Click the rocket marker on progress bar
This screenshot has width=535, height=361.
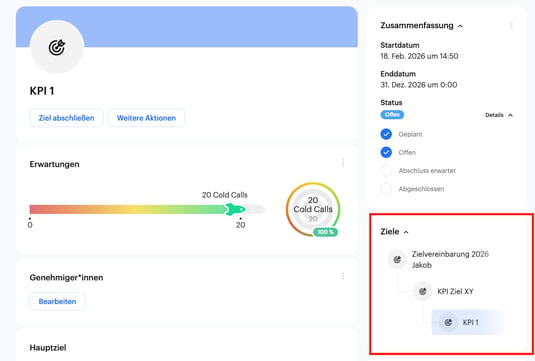(x=235, y=209)
